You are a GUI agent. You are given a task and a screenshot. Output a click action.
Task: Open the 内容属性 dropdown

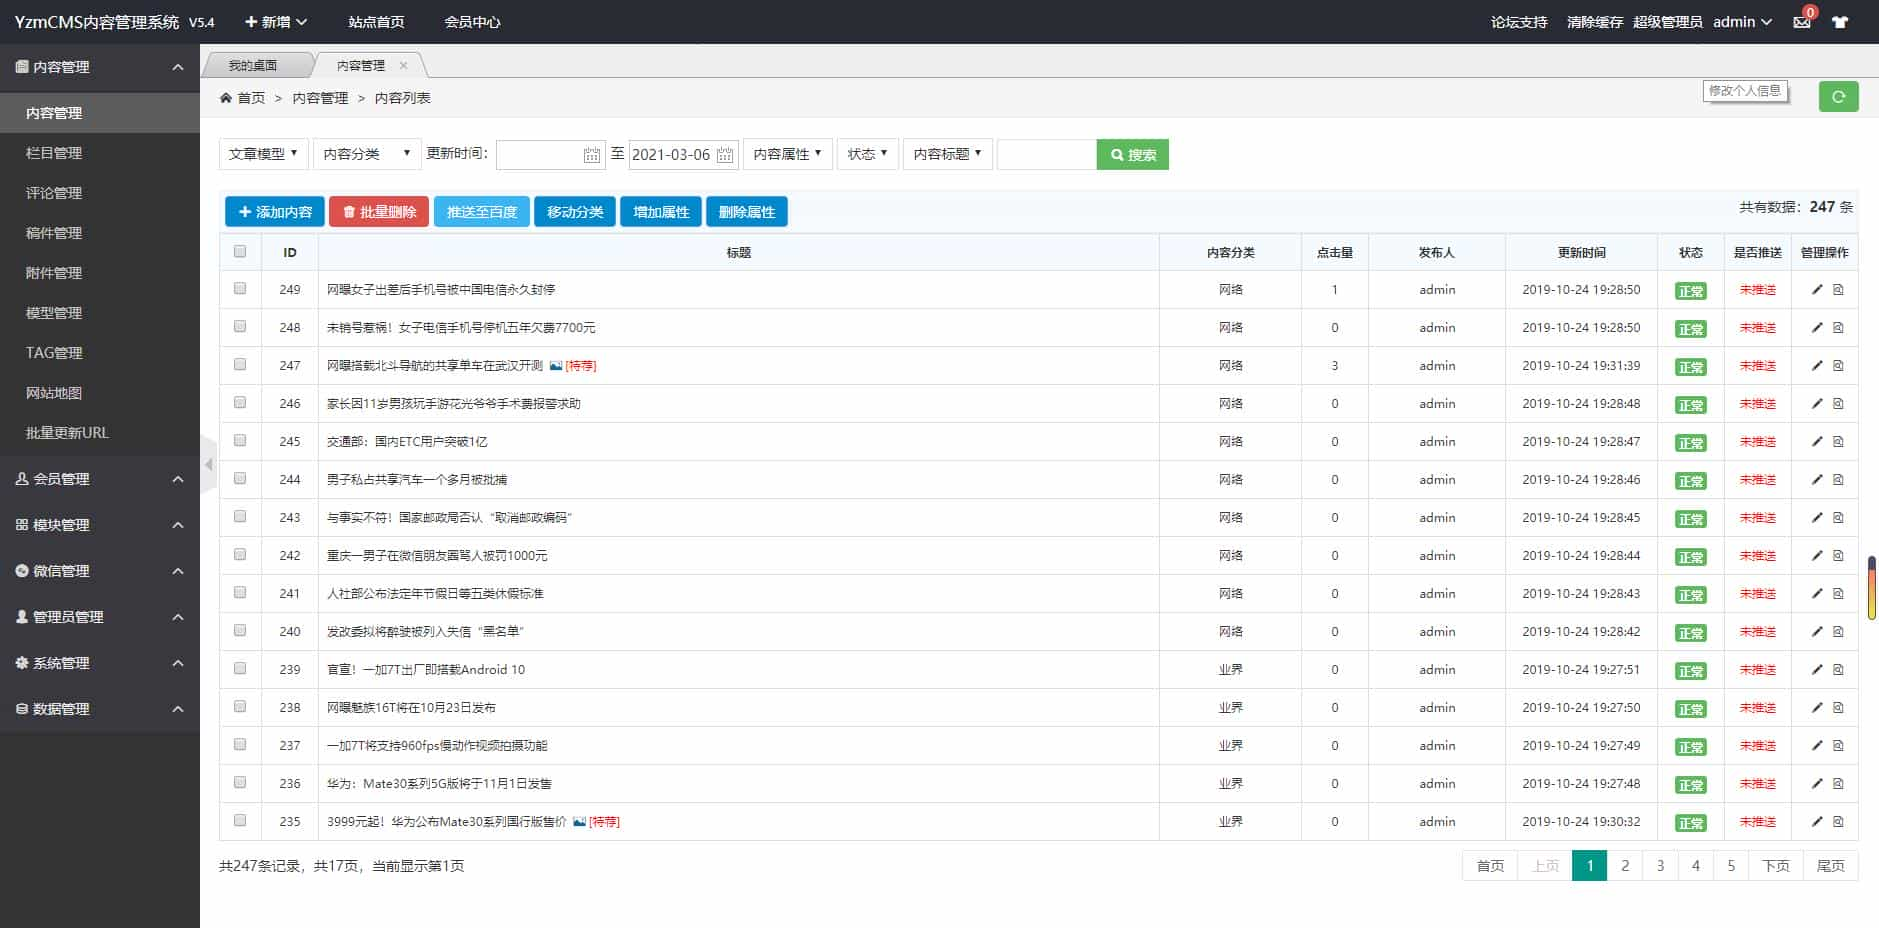pos(788,154)
